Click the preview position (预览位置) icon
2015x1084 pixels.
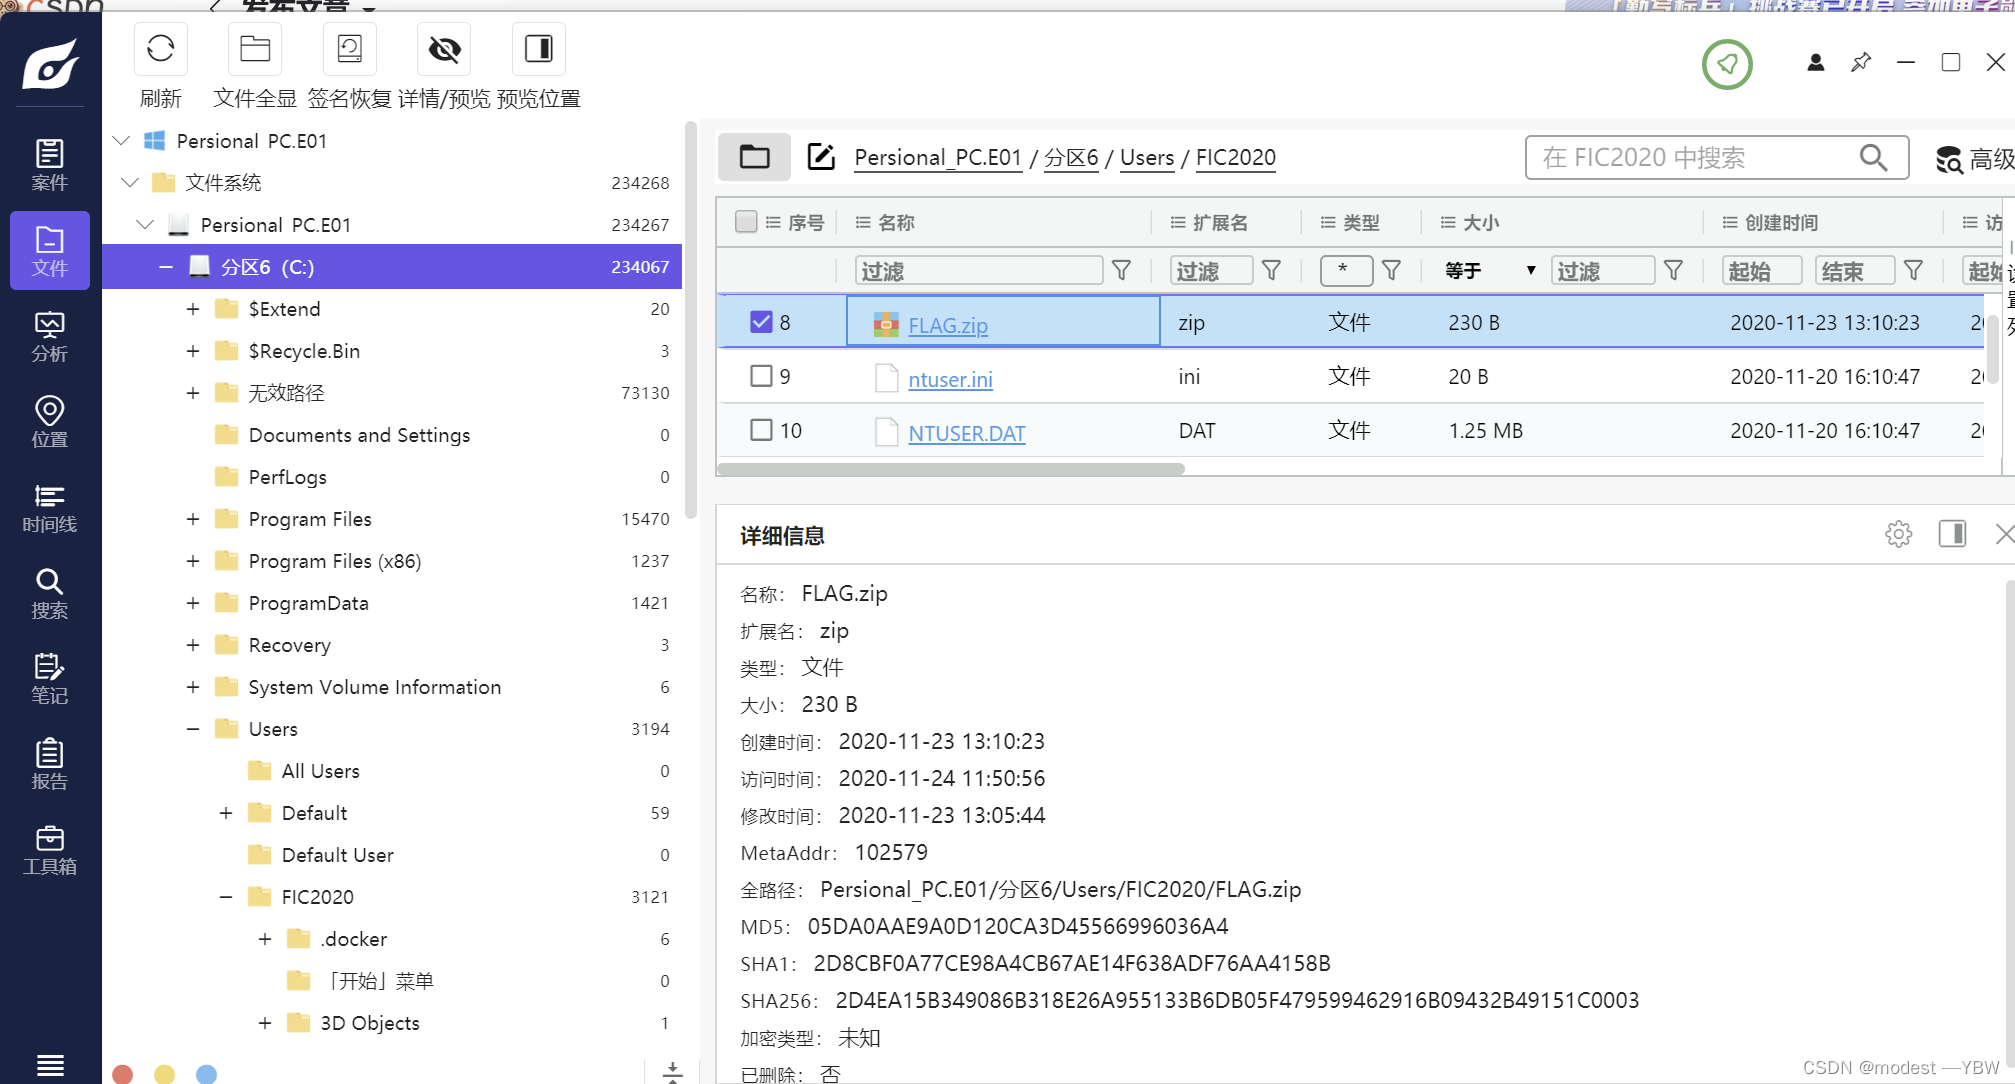click(x=538, y=49)
